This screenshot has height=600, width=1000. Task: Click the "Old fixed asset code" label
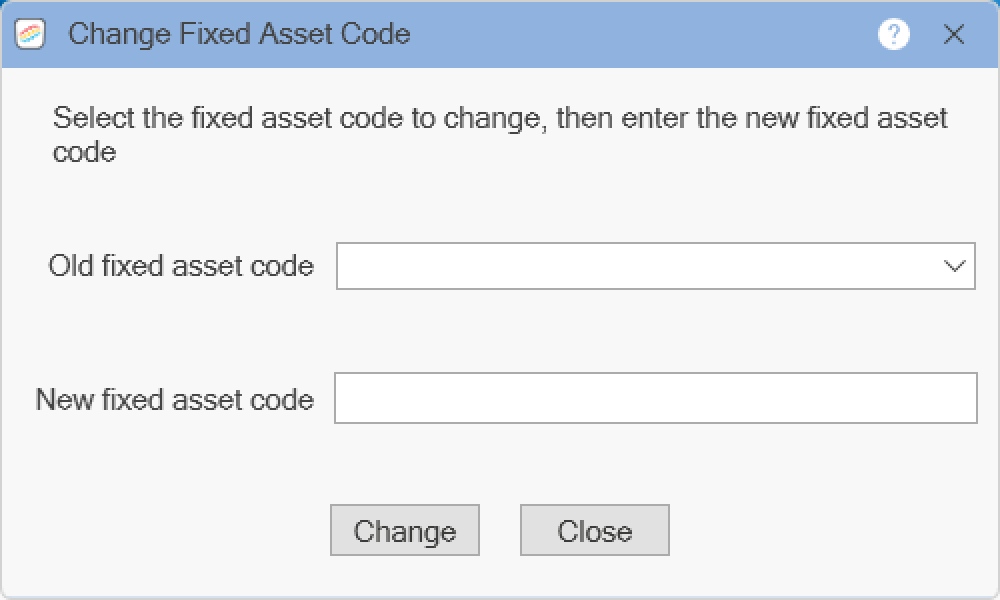pyautogui.click(x=181, y=266)
